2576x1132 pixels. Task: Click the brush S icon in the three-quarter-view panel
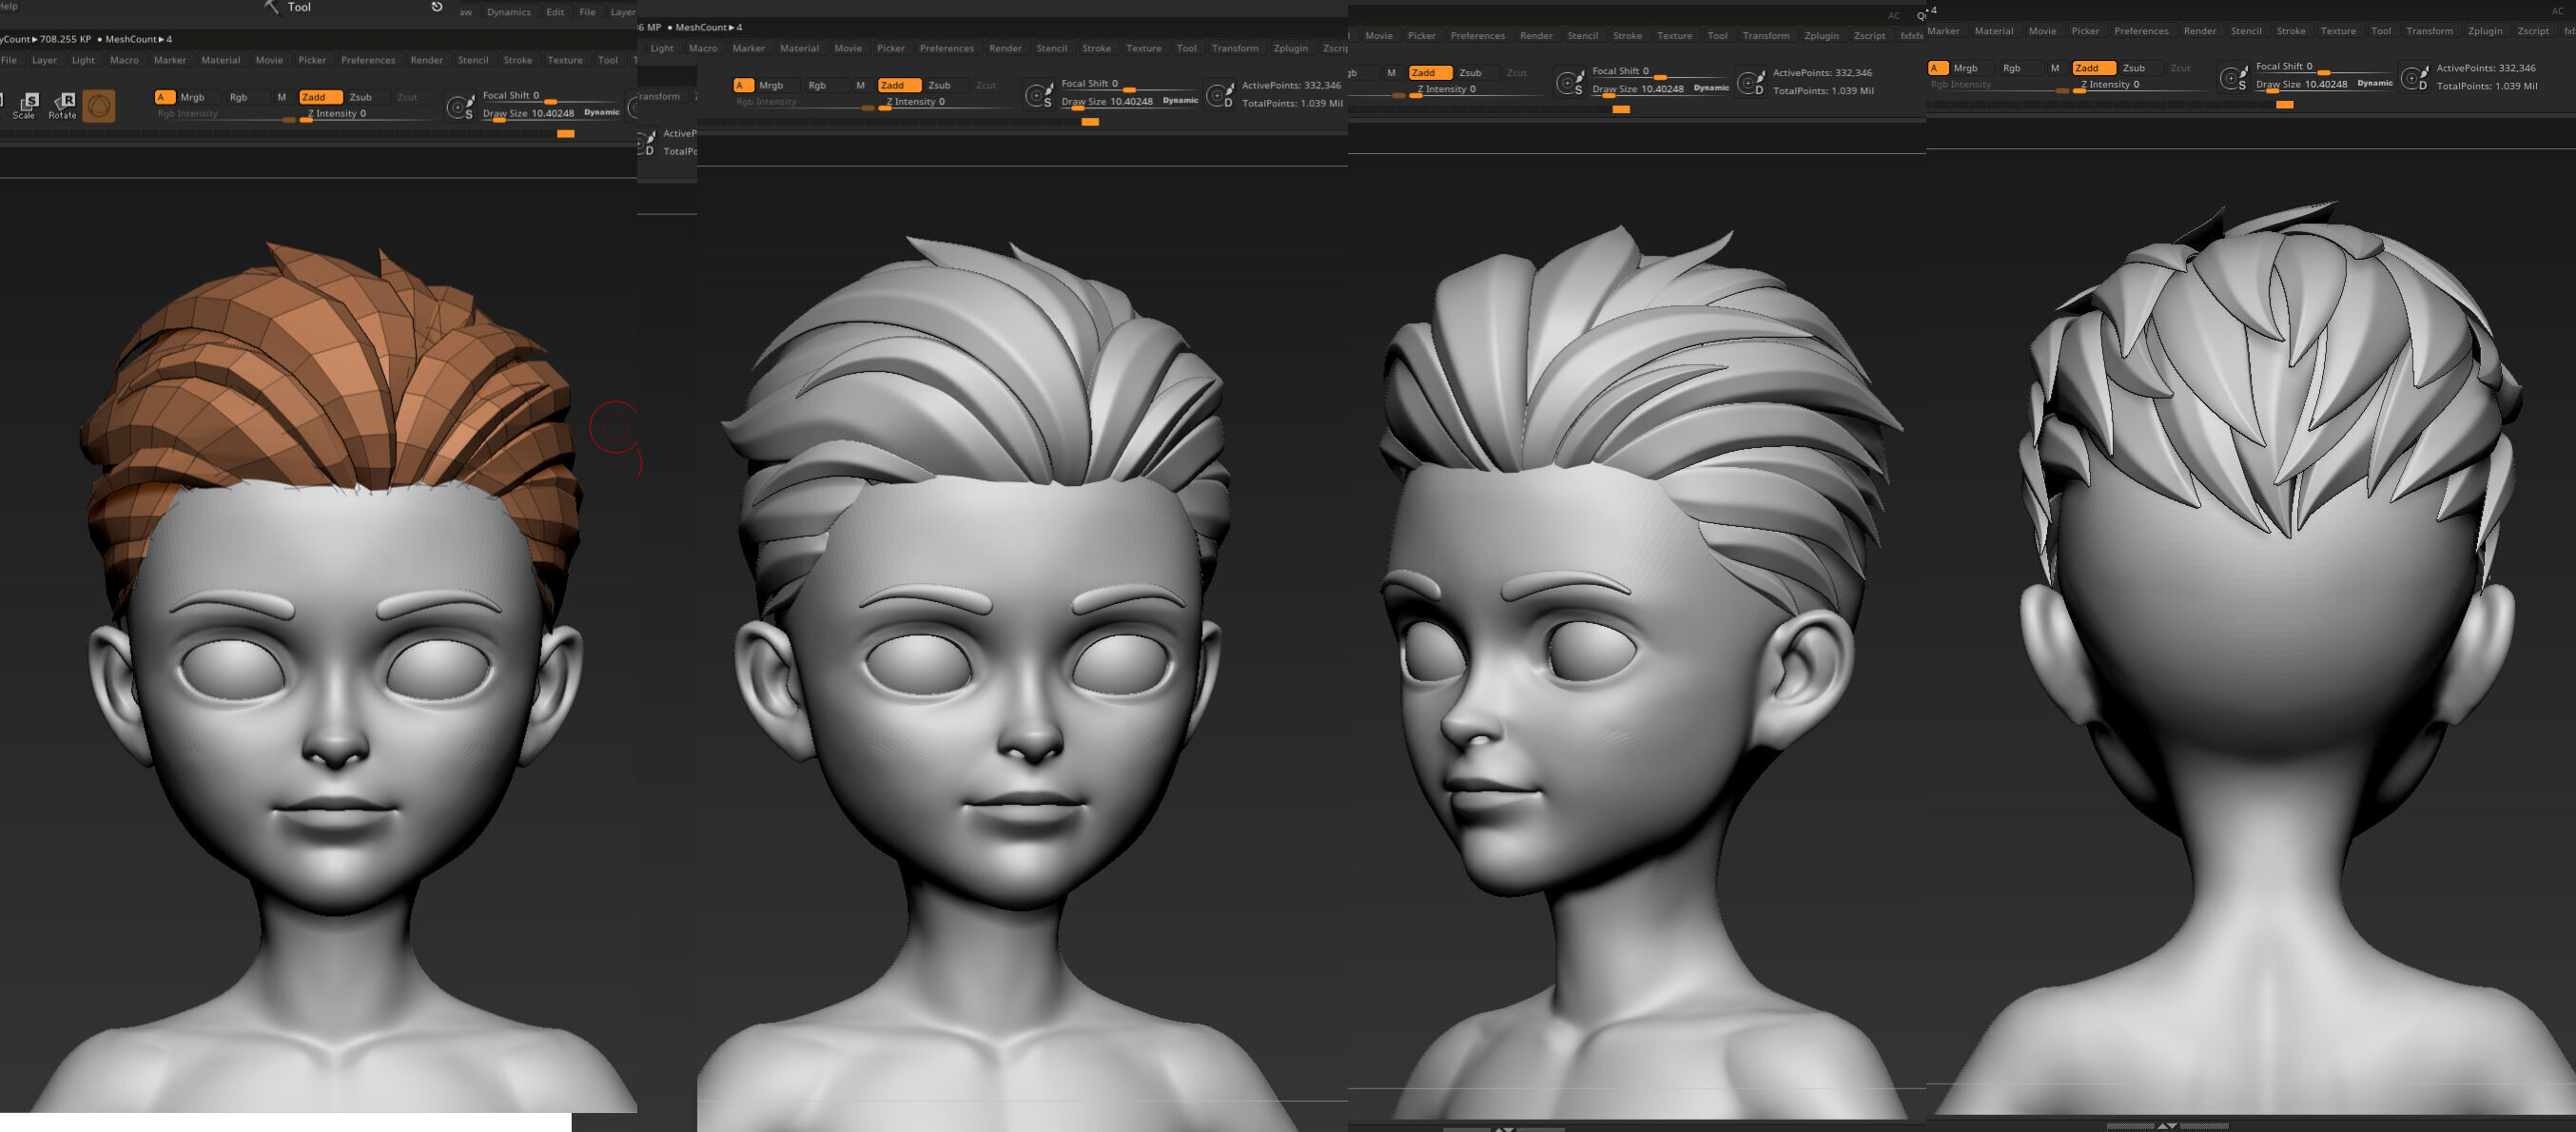click(x=1570, y=82)
